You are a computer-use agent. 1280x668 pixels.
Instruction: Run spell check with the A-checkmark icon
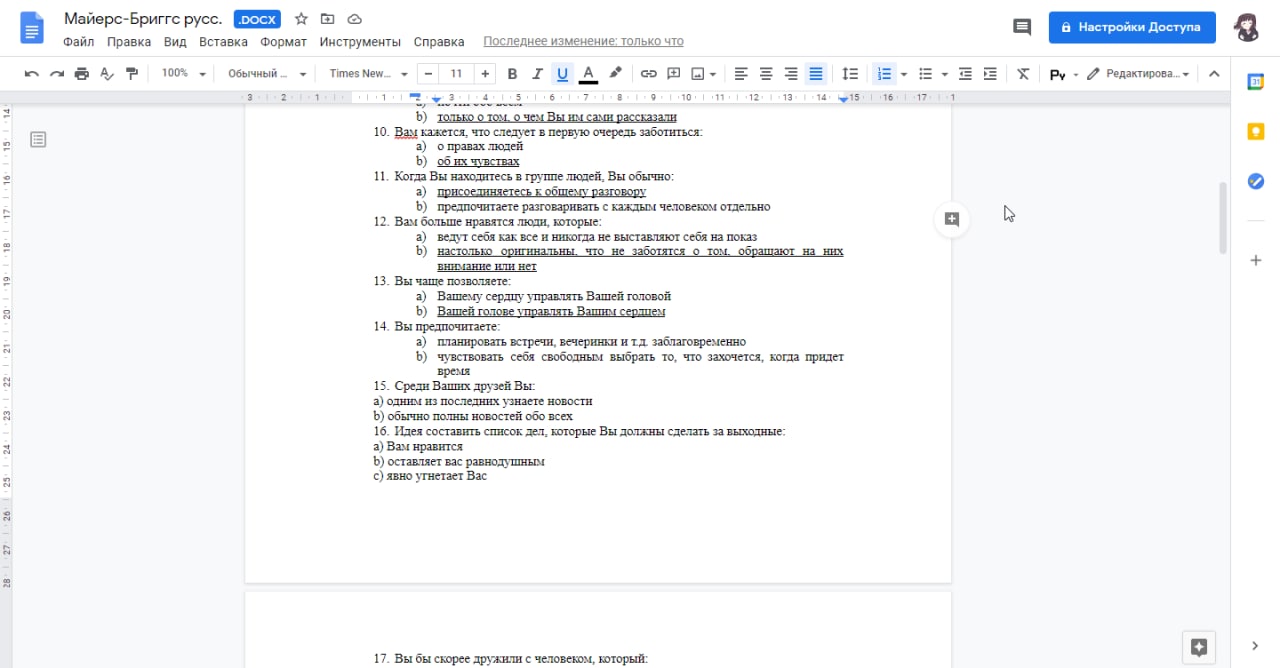pos(107,73)
